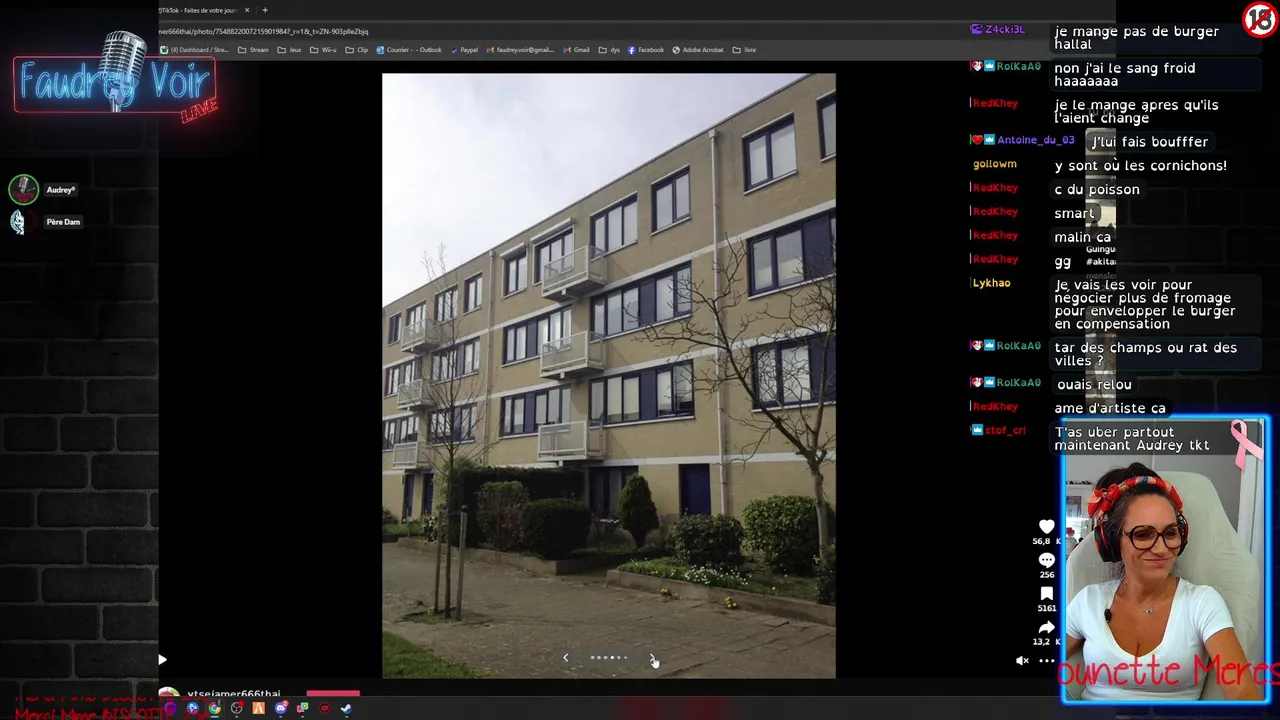Click the 56,8 K likes count
1280x720 pixels.
pyautogui.click(x=1046, y=541)
